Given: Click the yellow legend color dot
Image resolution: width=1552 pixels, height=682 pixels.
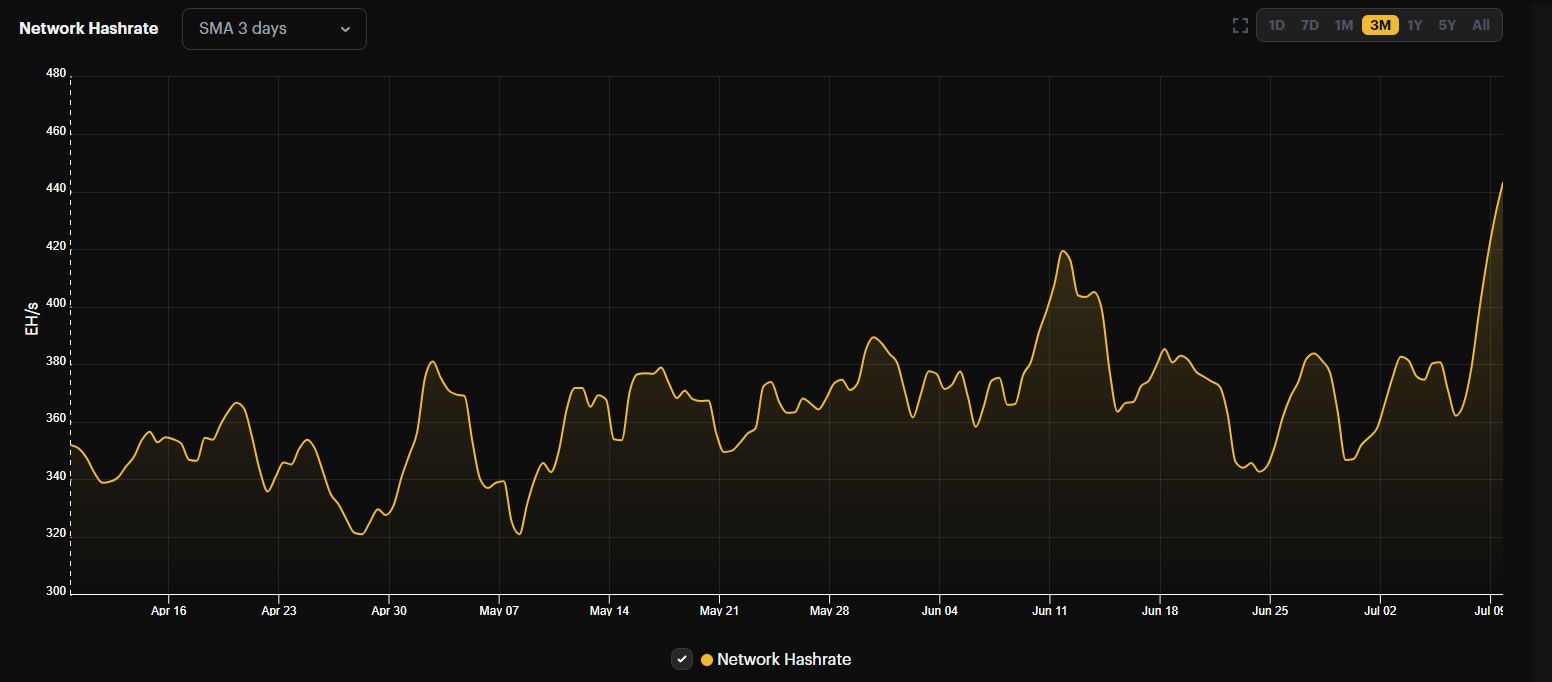Looking at the screenshot, I should (707, 660).
